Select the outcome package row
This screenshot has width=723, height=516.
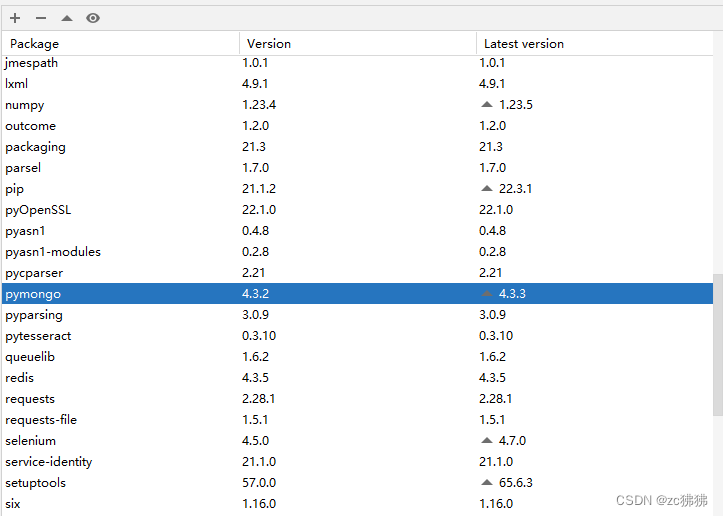[357, 126]
